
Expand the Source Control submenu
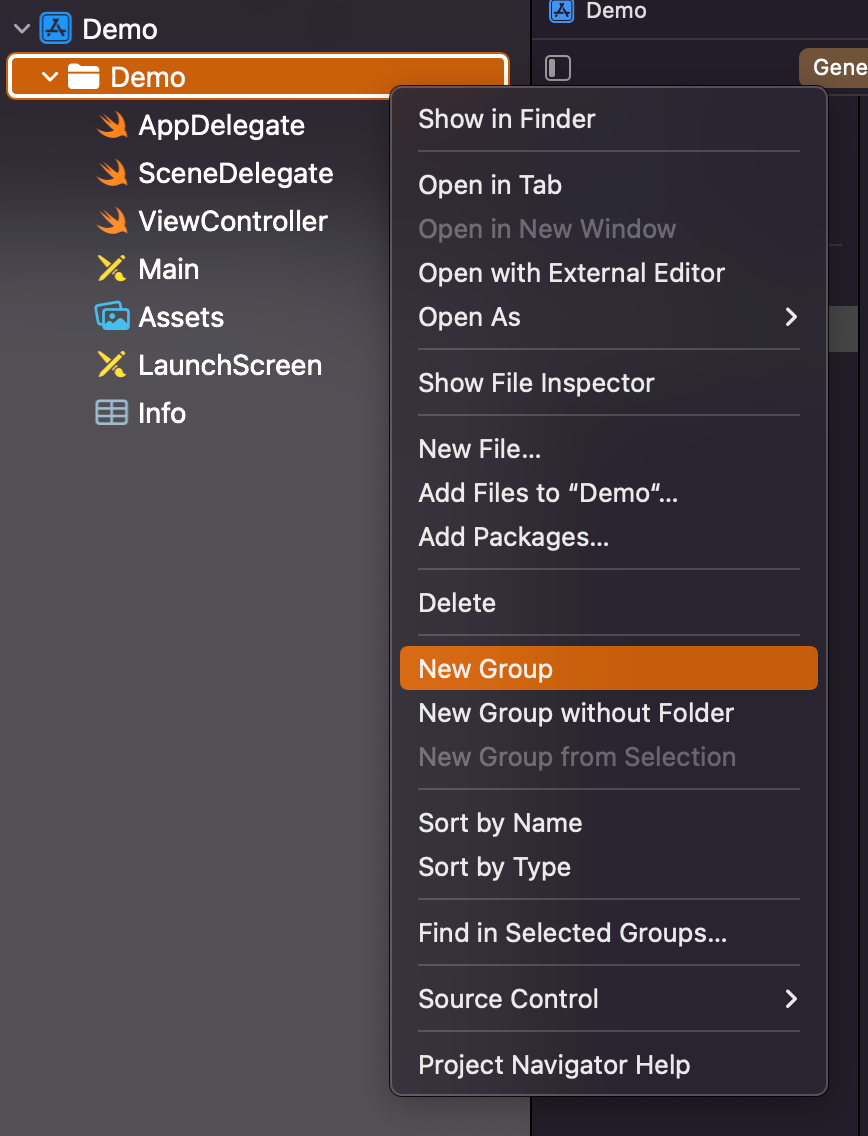[x=790, y=999]
